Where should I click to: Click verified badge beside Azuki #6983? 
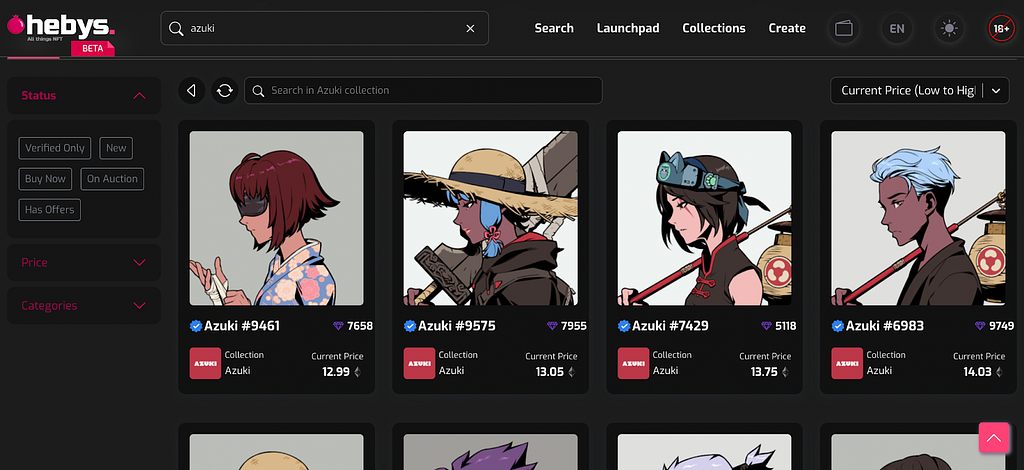pos(837,326)
